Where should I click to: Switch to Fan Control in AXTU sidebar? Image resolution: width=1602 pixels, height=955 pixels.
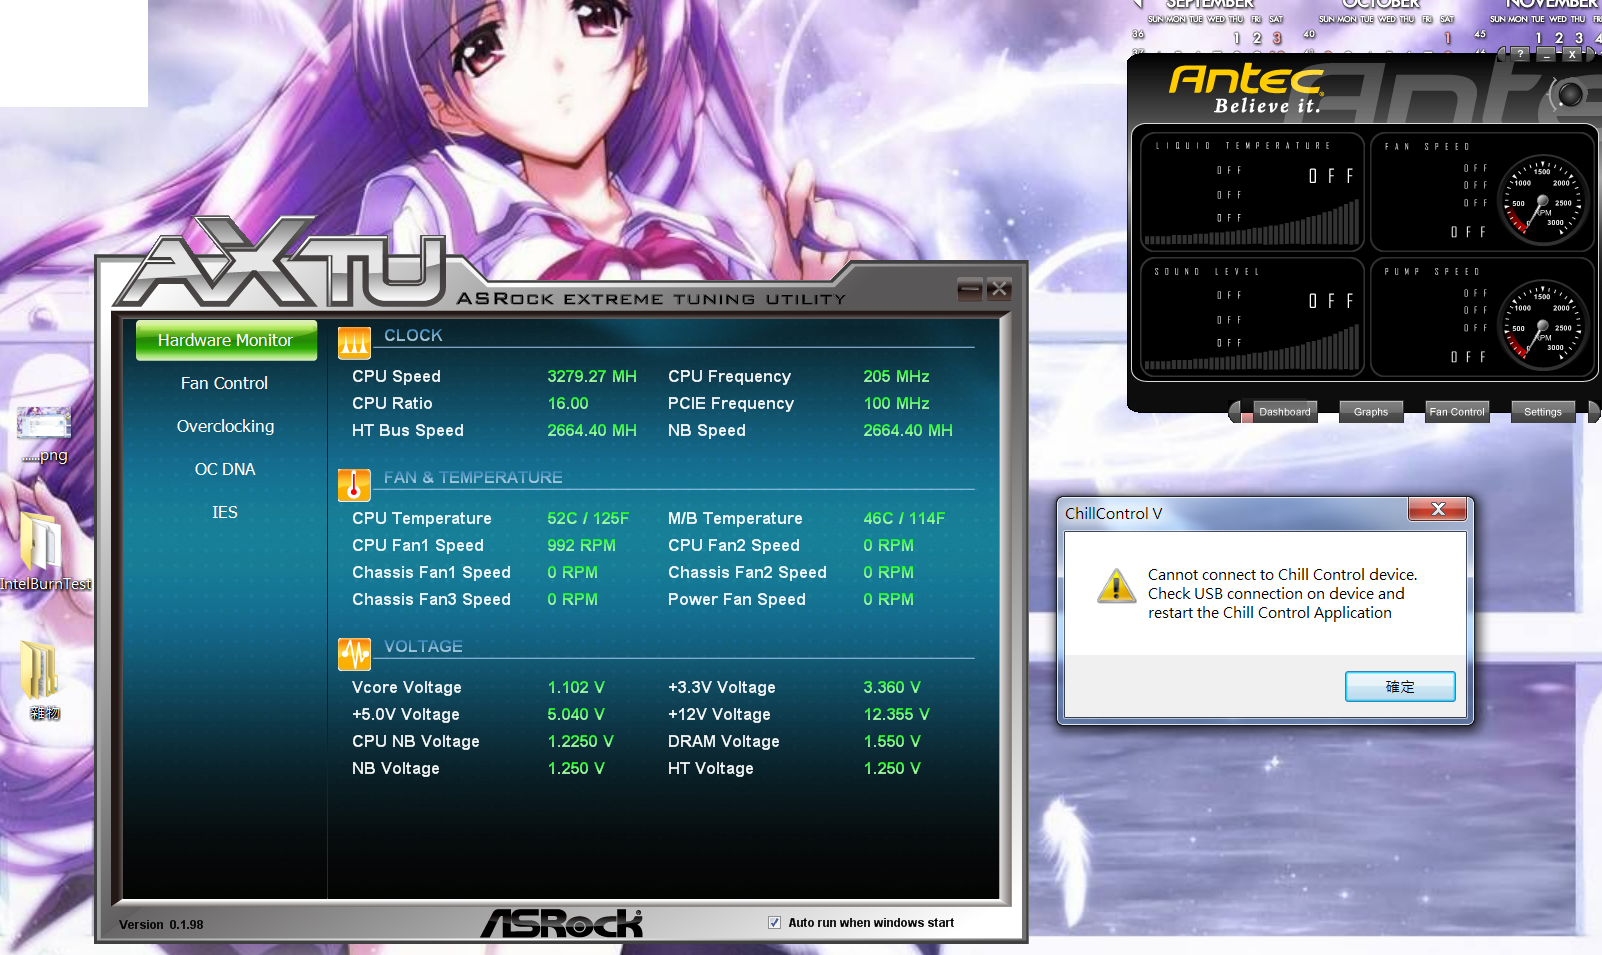tap(225, 383)
